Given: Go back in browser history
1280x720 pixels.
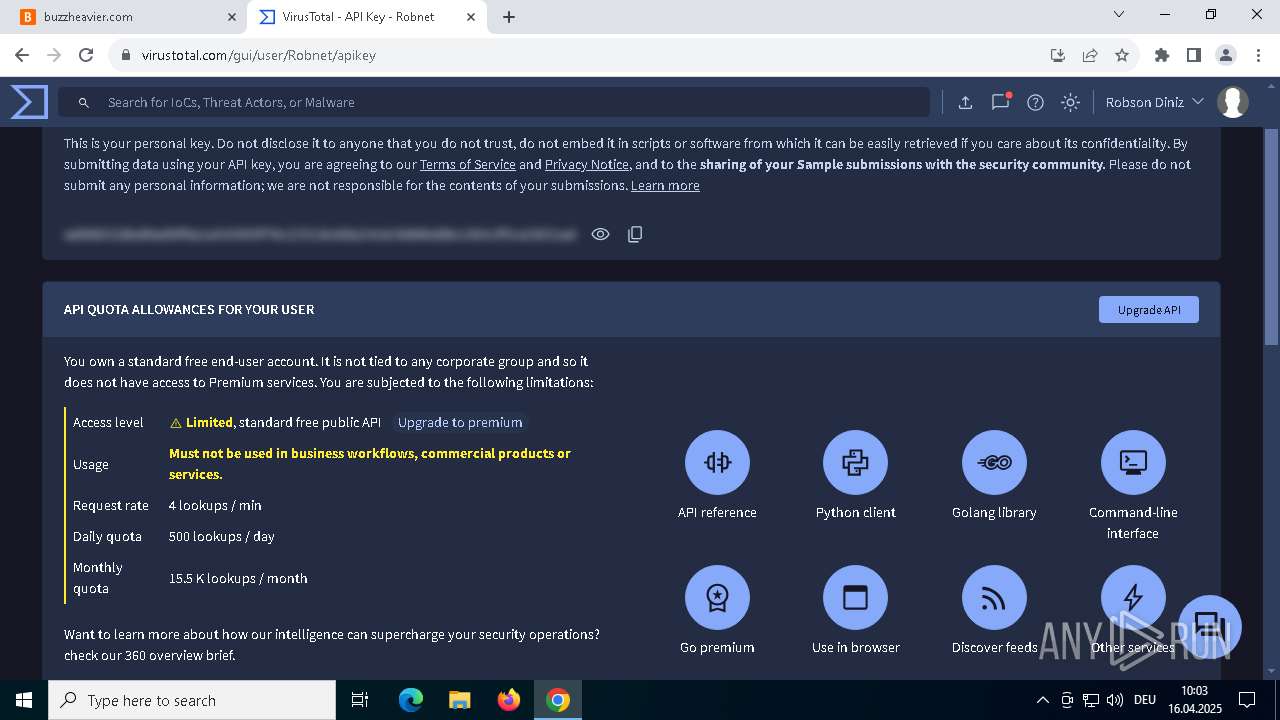Looking at the screenshot, I should point(22,55).
